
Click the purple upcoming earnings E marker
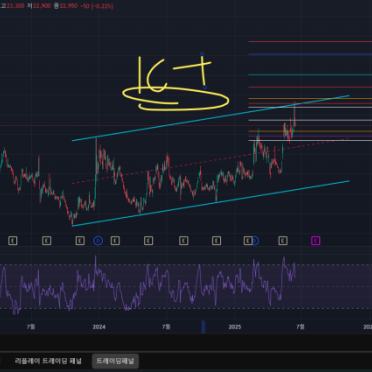pos(316,240)
